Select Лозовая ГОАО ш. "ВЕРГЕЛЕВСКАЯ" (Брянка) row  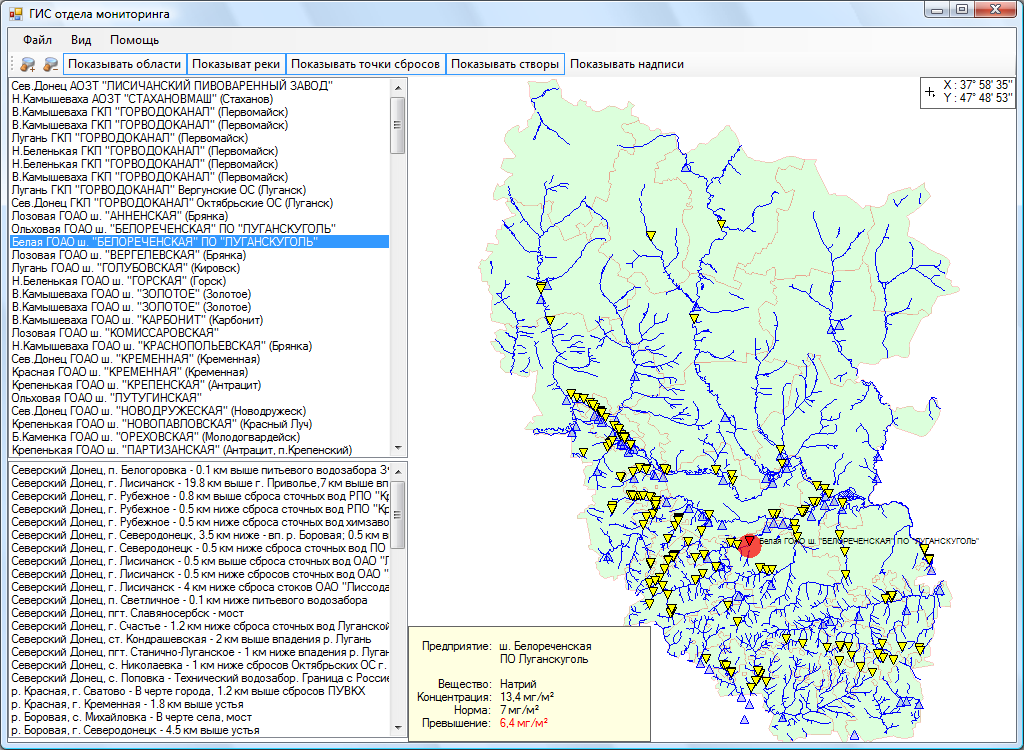(x=200, y=255)
